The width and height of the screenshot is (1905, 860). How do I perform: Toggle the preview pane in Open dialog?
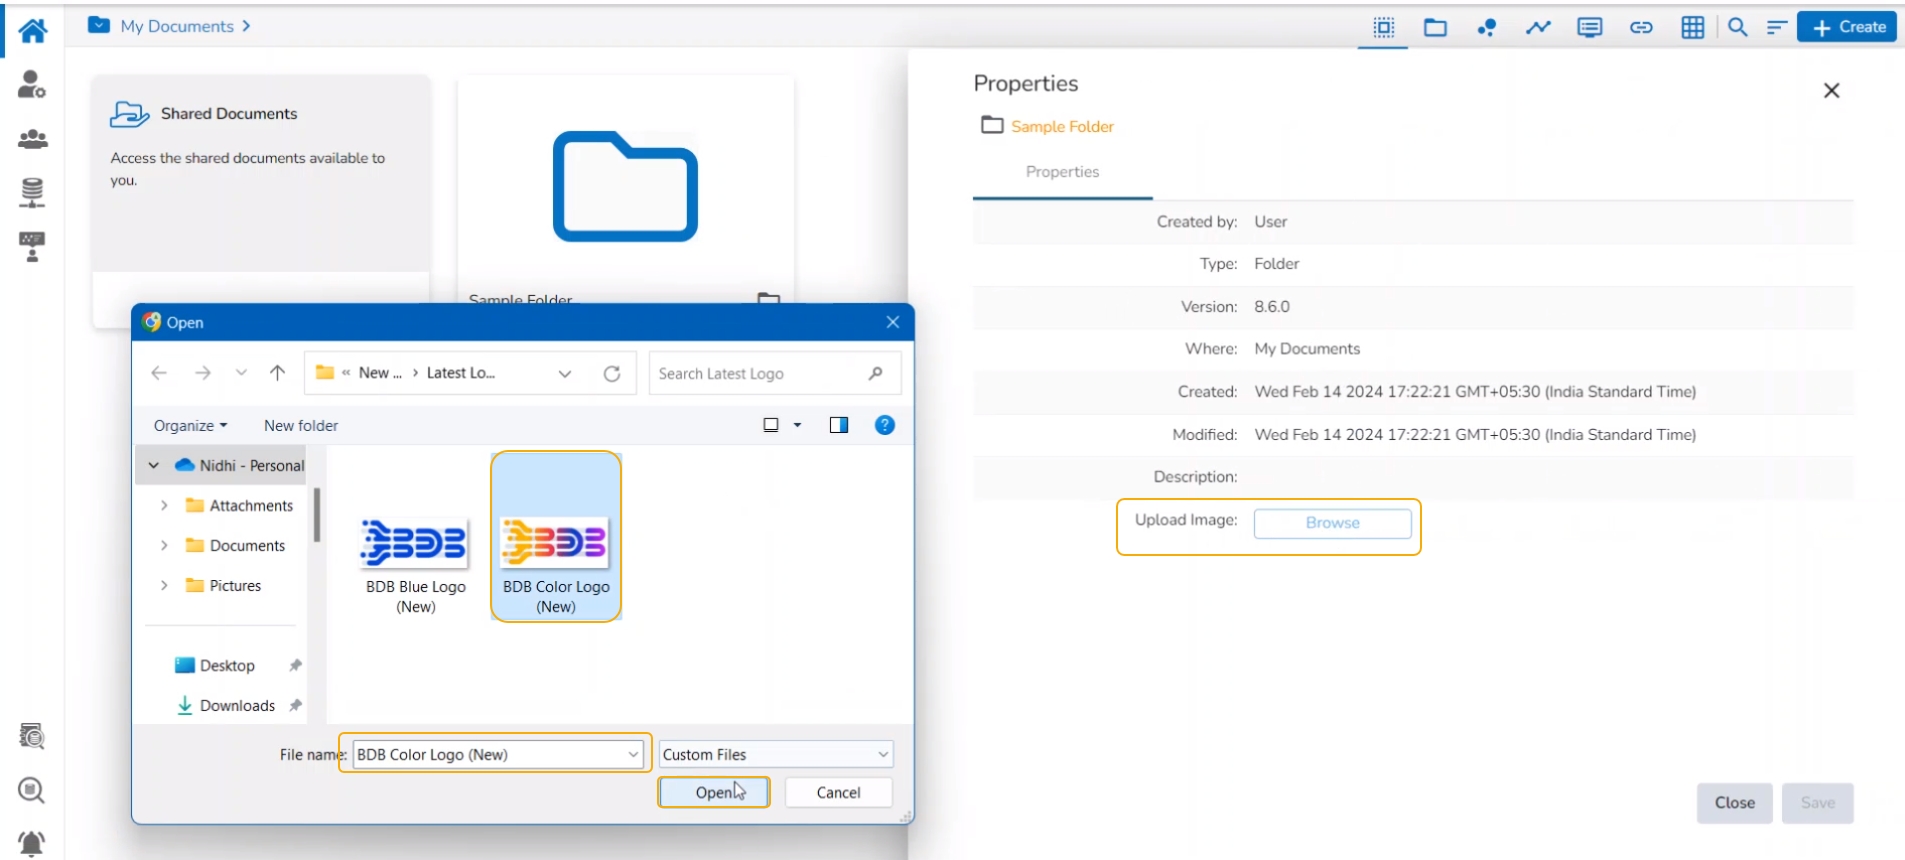click(x=838, y=425)
